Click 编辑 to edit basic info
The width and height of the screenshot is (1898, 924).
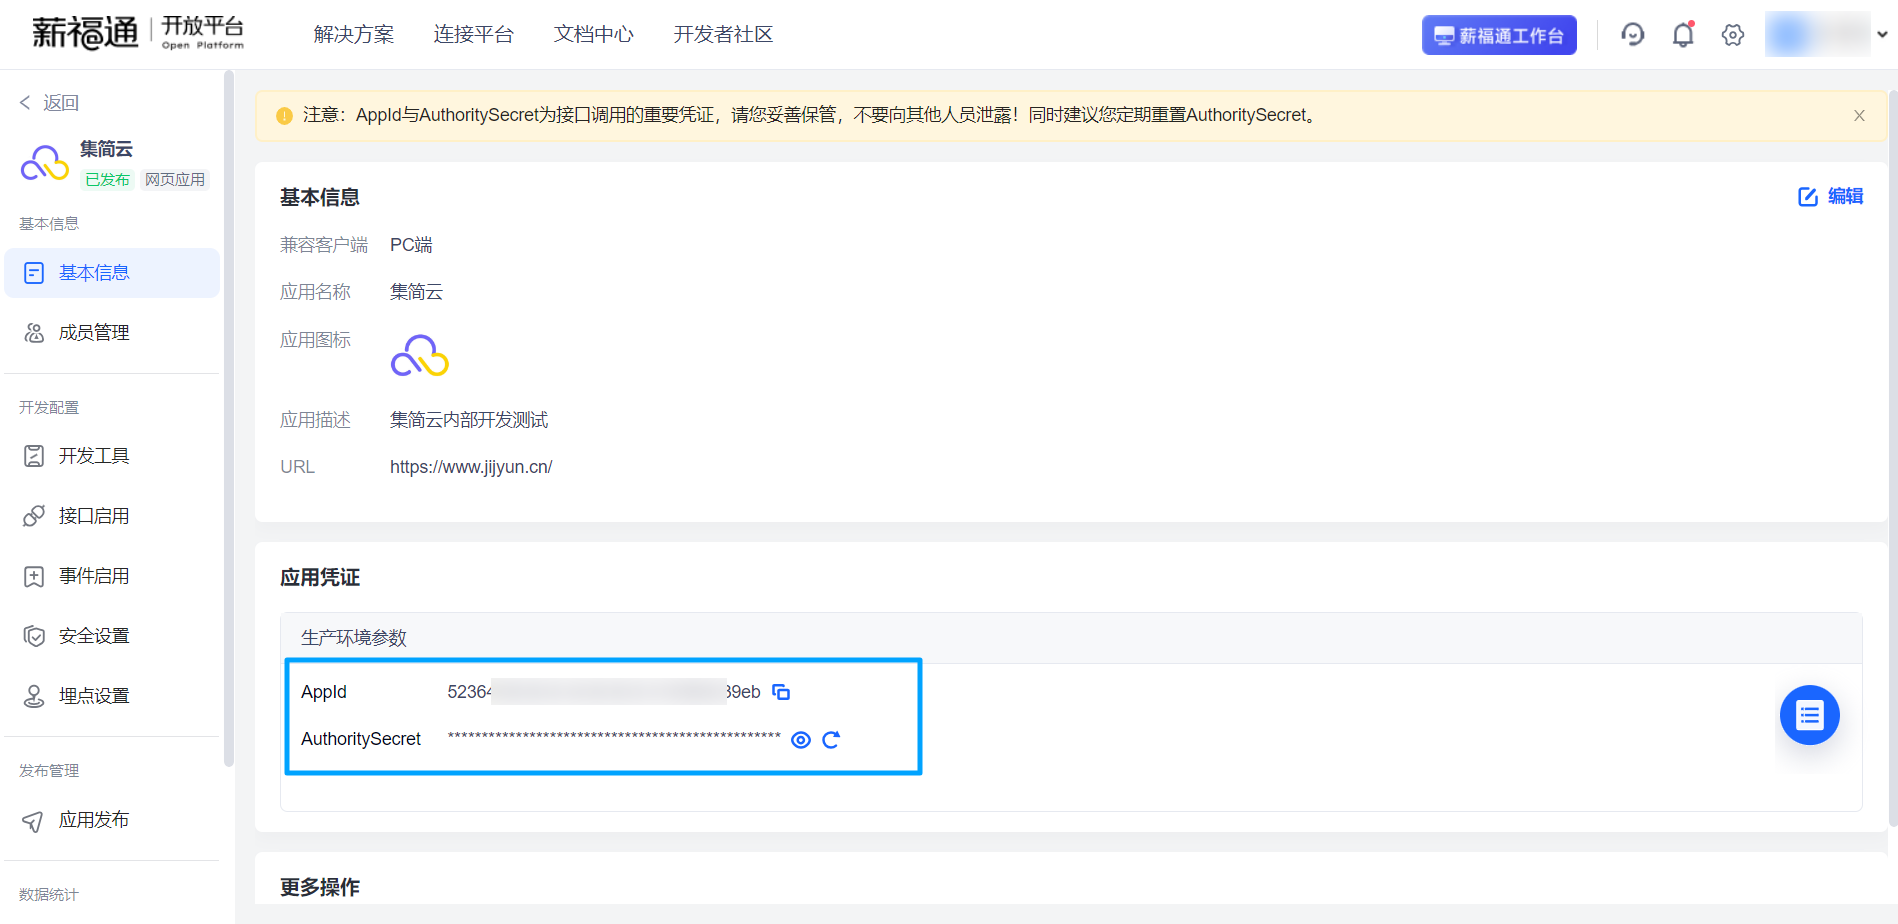(1831, 196)
